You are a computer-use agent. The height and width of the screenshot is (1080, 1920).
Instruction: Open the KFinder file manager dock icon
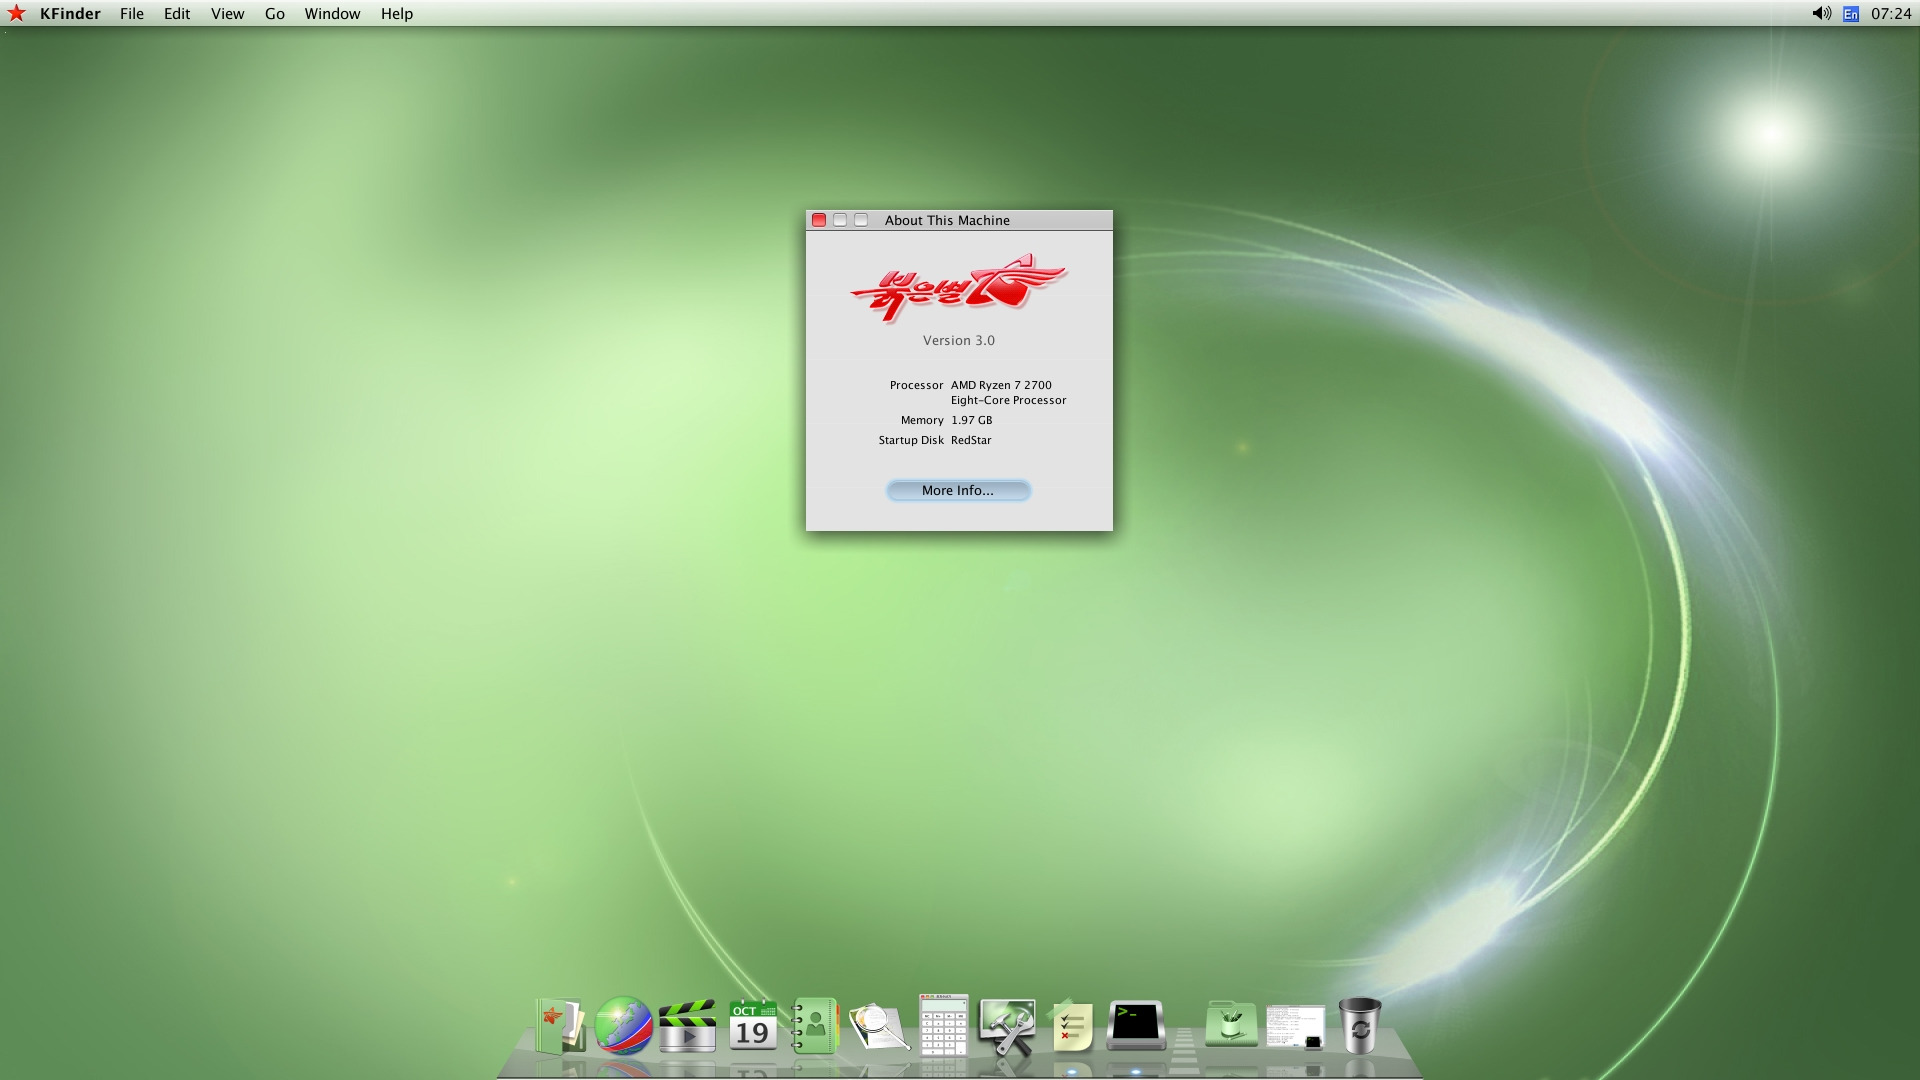[x=560, y=1026]
